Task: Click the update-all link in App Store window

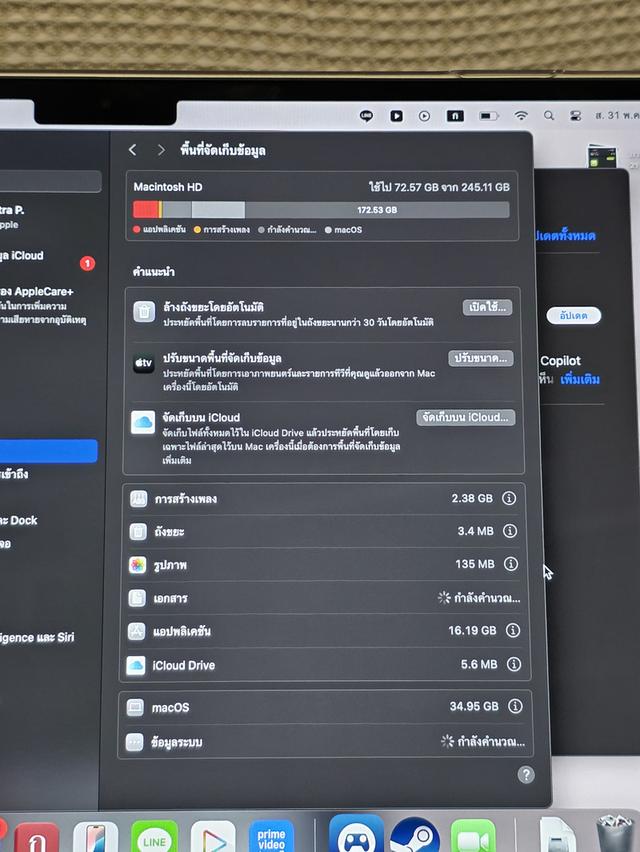Action: [x=565, y=236]
